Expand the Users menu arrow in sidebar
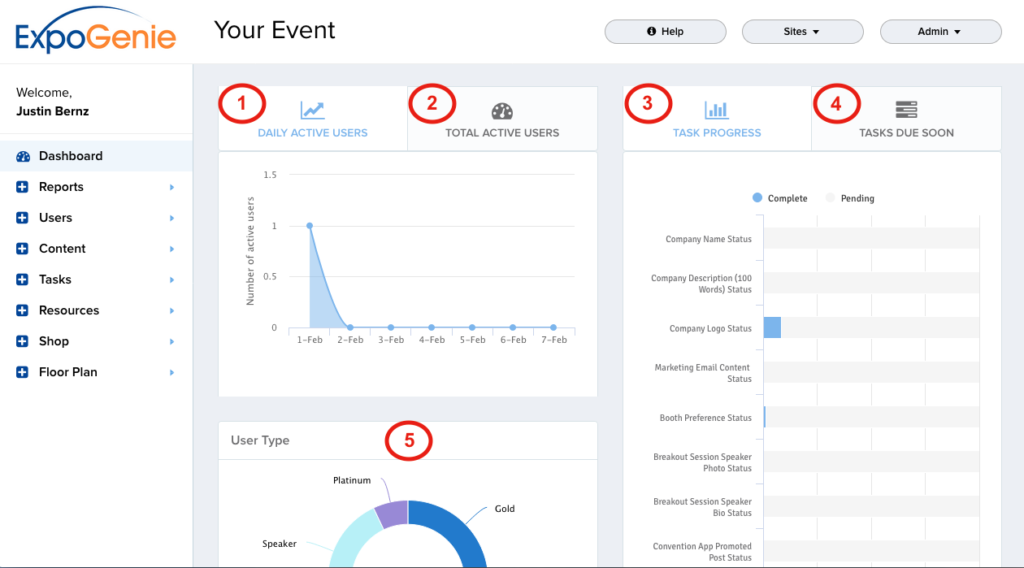Viewport: 1024px width, 568px height. (172, 218)
